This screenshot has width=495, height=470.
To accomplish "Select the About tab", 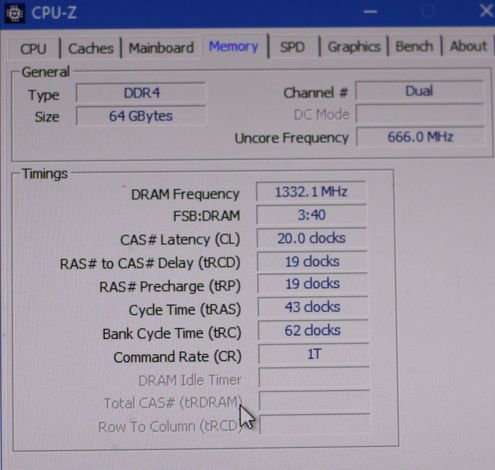I will tap(468, 46).
